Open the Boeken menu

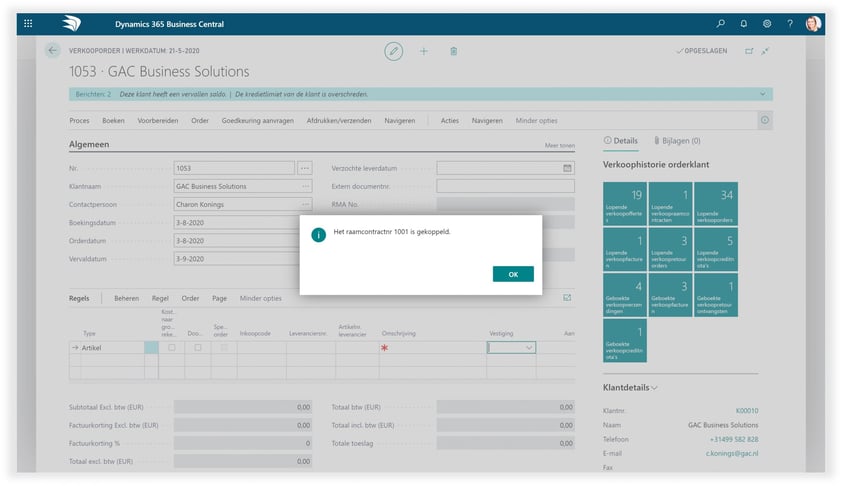pos(113,121)
